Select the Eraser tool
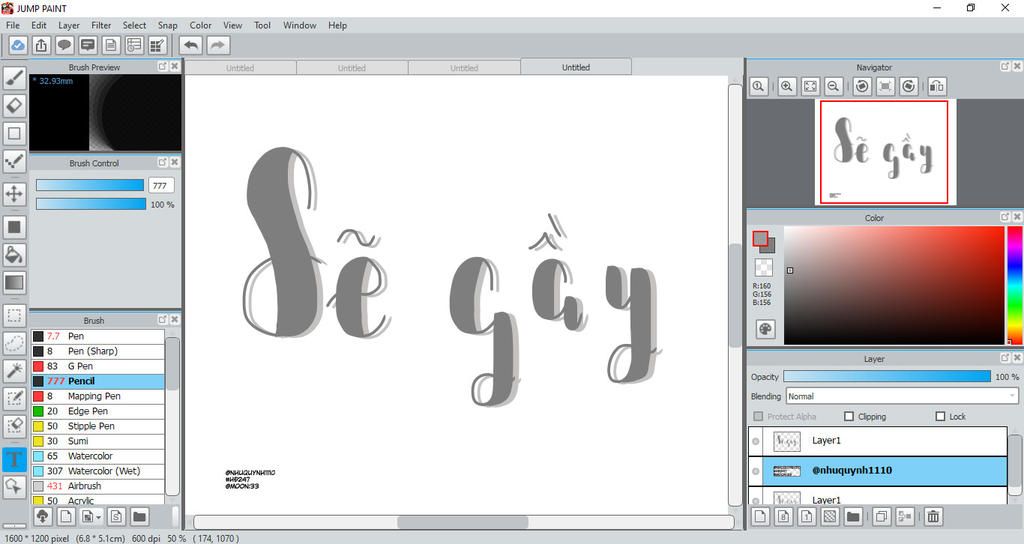Viewport: 1024px width, 544px height. click(14, 106)
